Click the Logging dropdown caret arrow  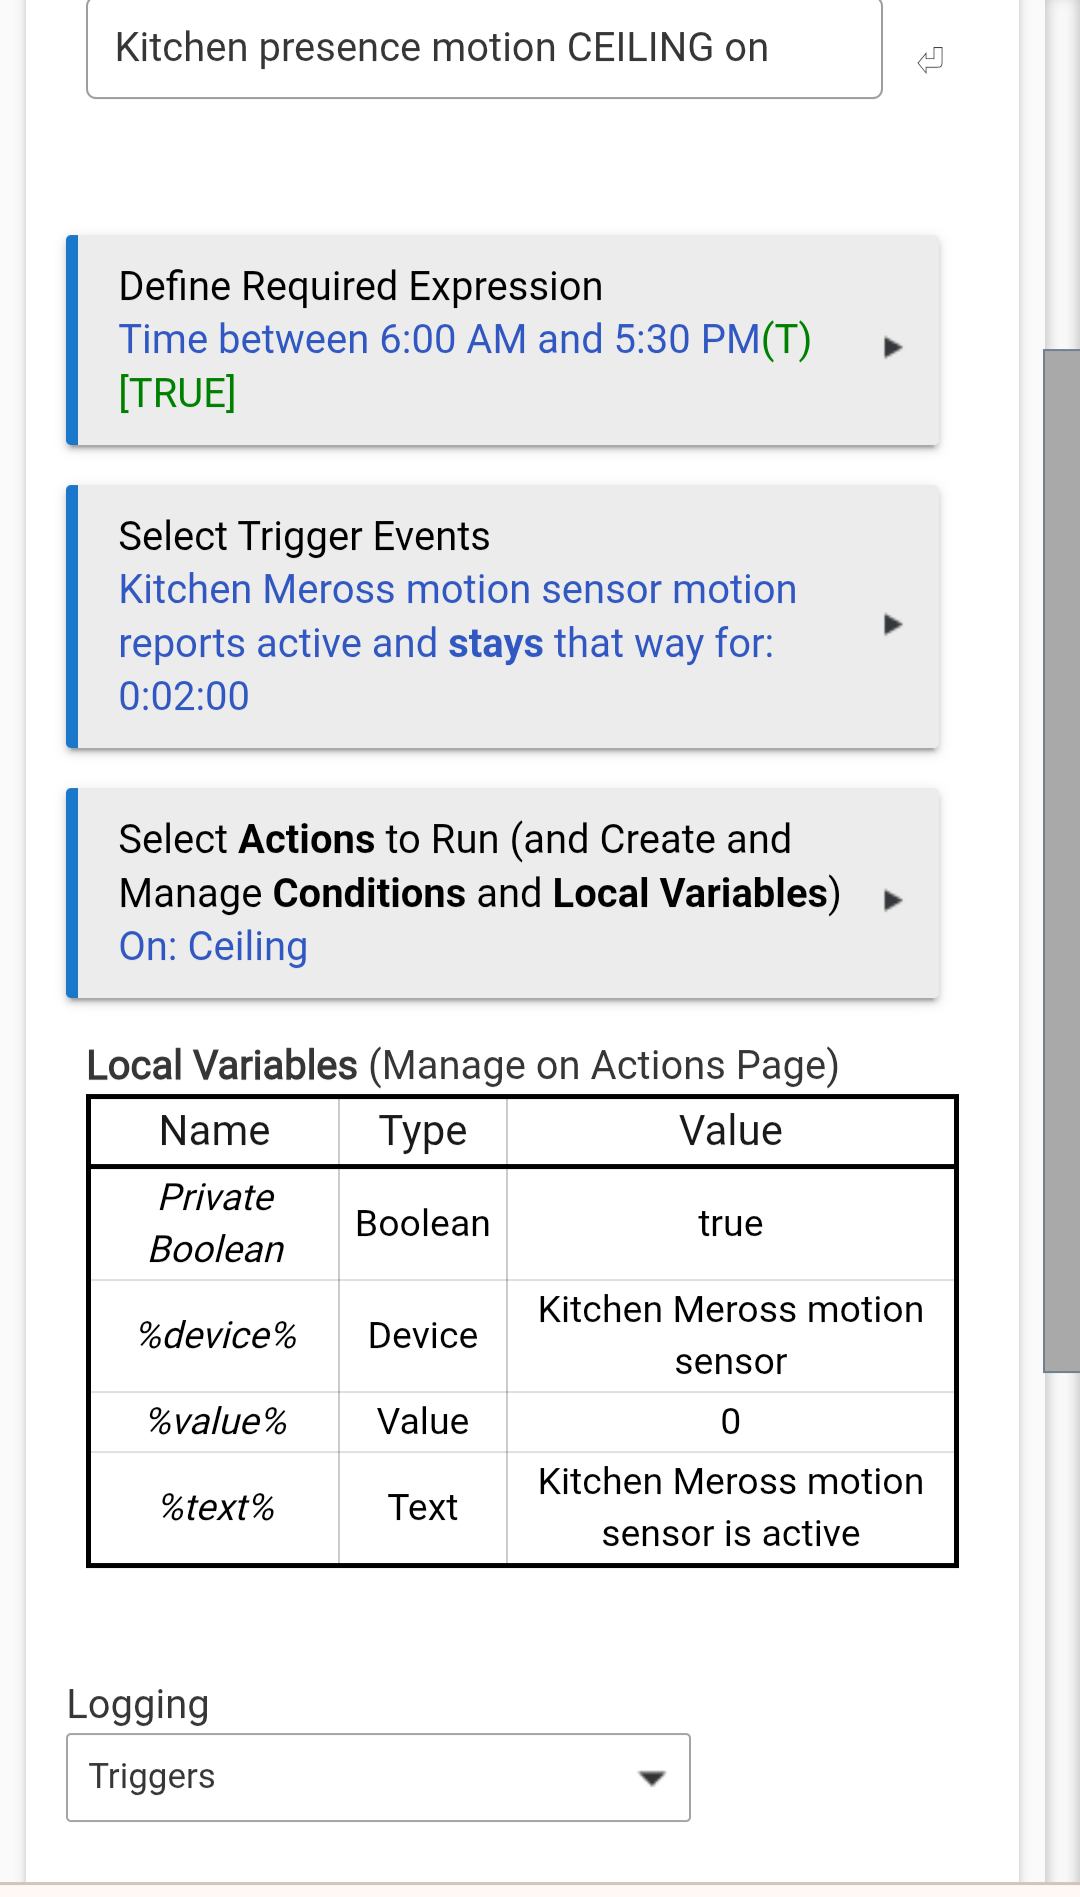(652, 1778)
